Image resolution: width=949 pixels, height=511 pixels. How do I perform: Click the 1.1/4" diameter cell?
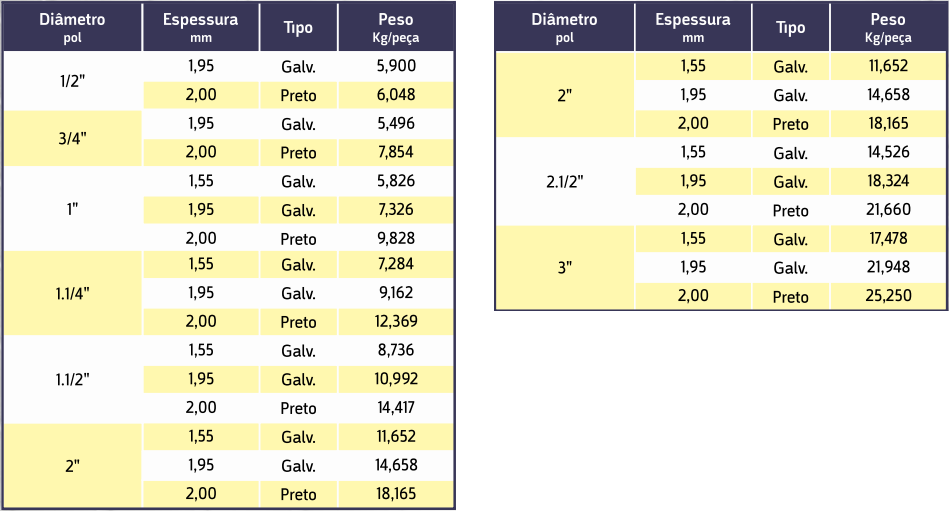[x=72, y=294]
